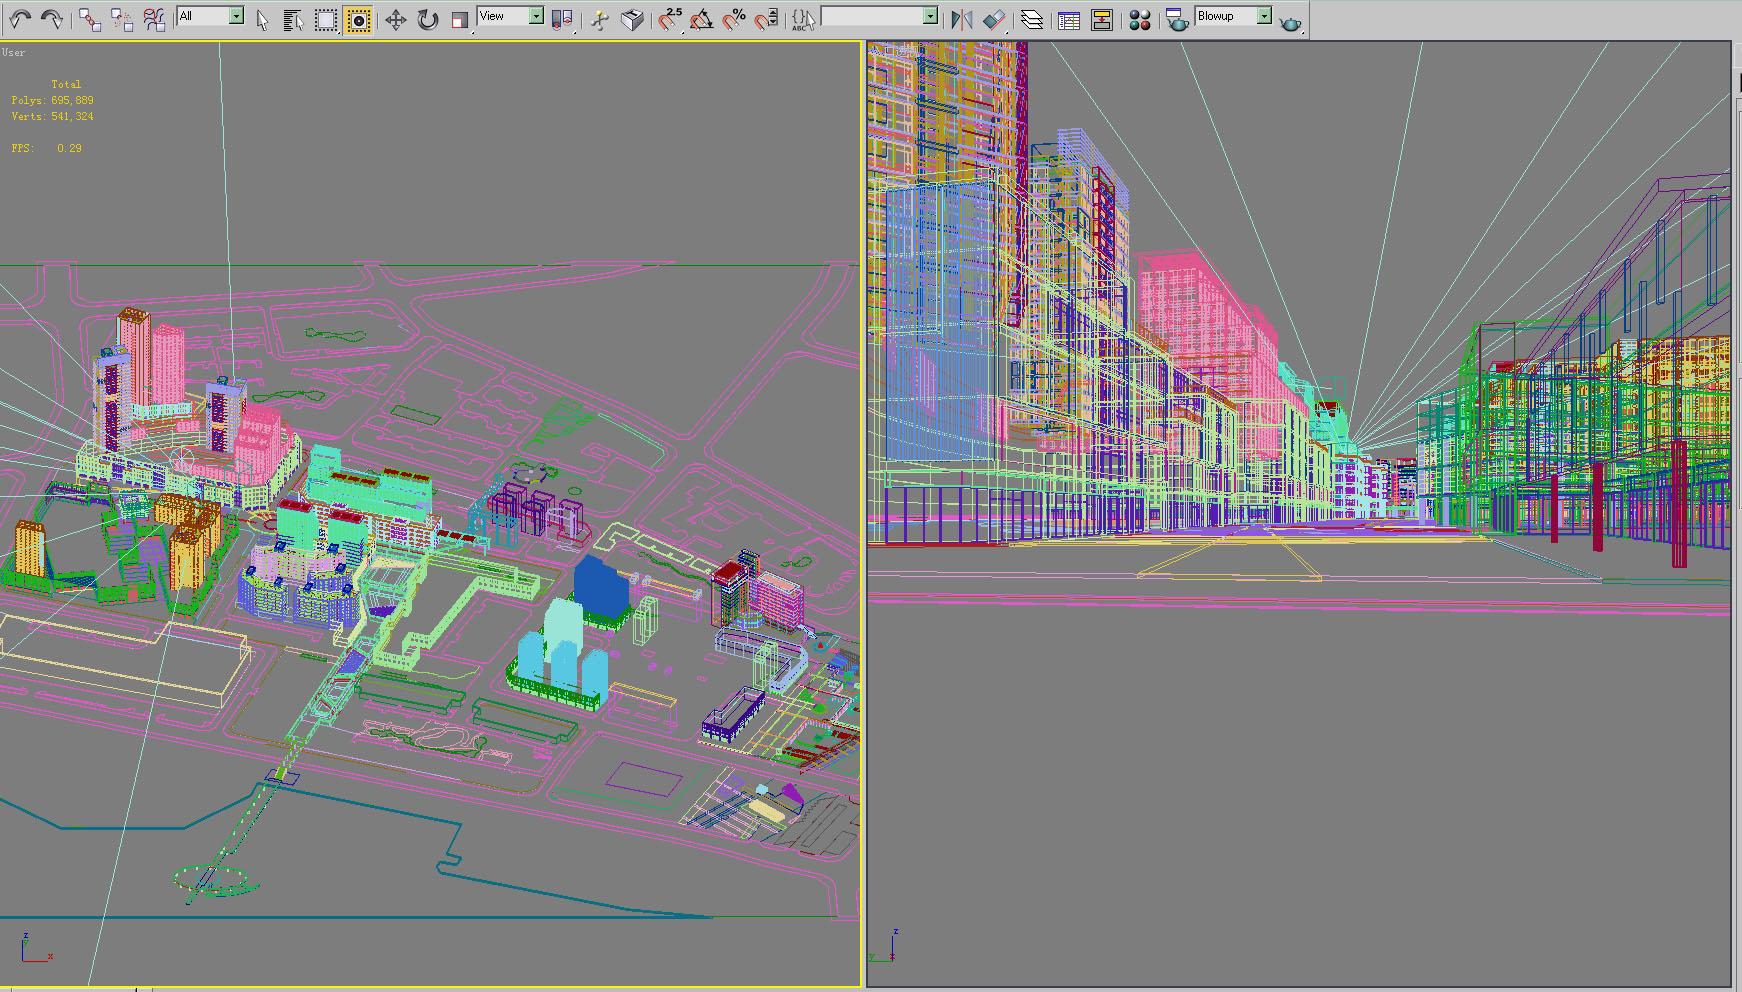
Task: Open the Material Editor spheres icon
Action: point(1140,19)
